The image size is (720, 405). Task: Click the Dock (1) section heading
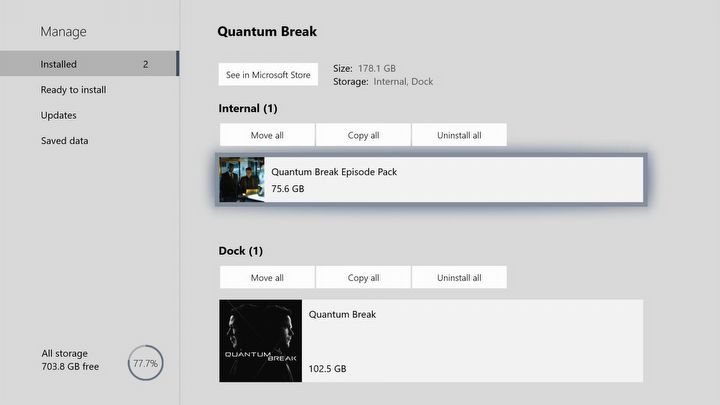[240, 251]
